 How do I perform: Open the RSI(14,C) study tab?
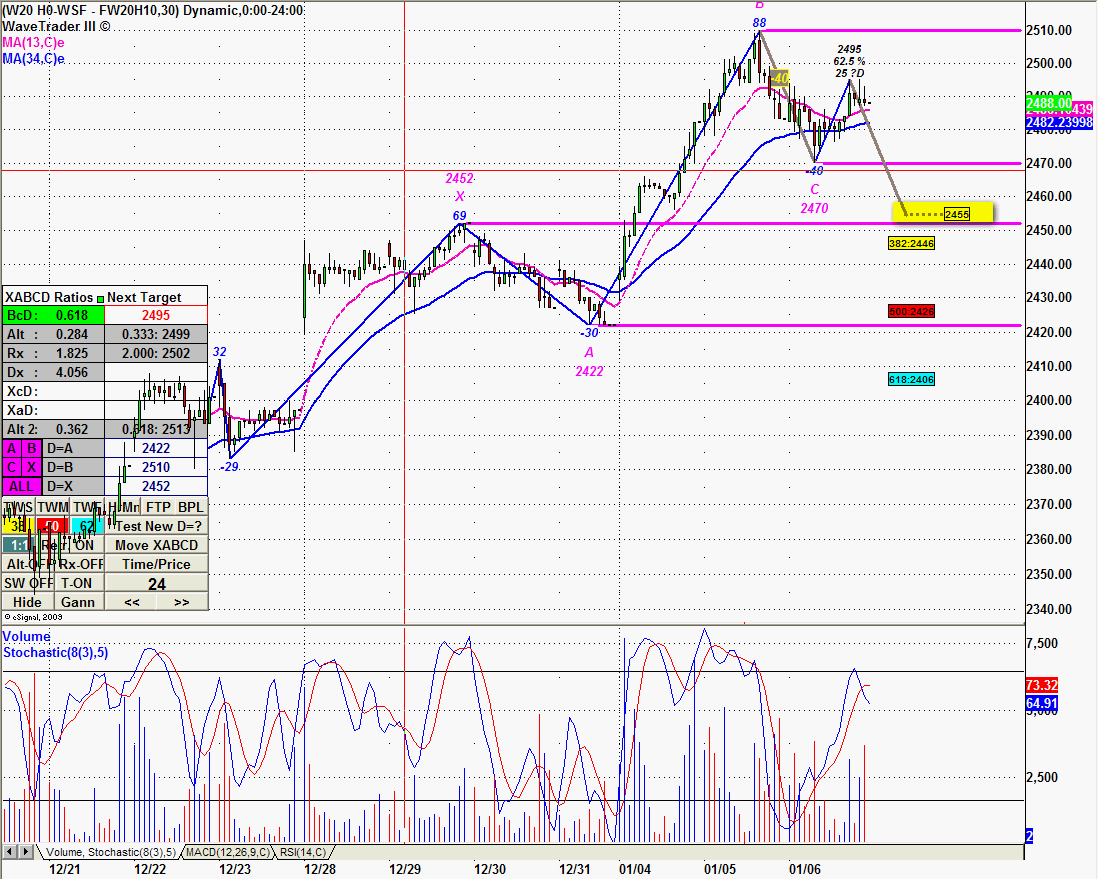click(x=300, y=852)
